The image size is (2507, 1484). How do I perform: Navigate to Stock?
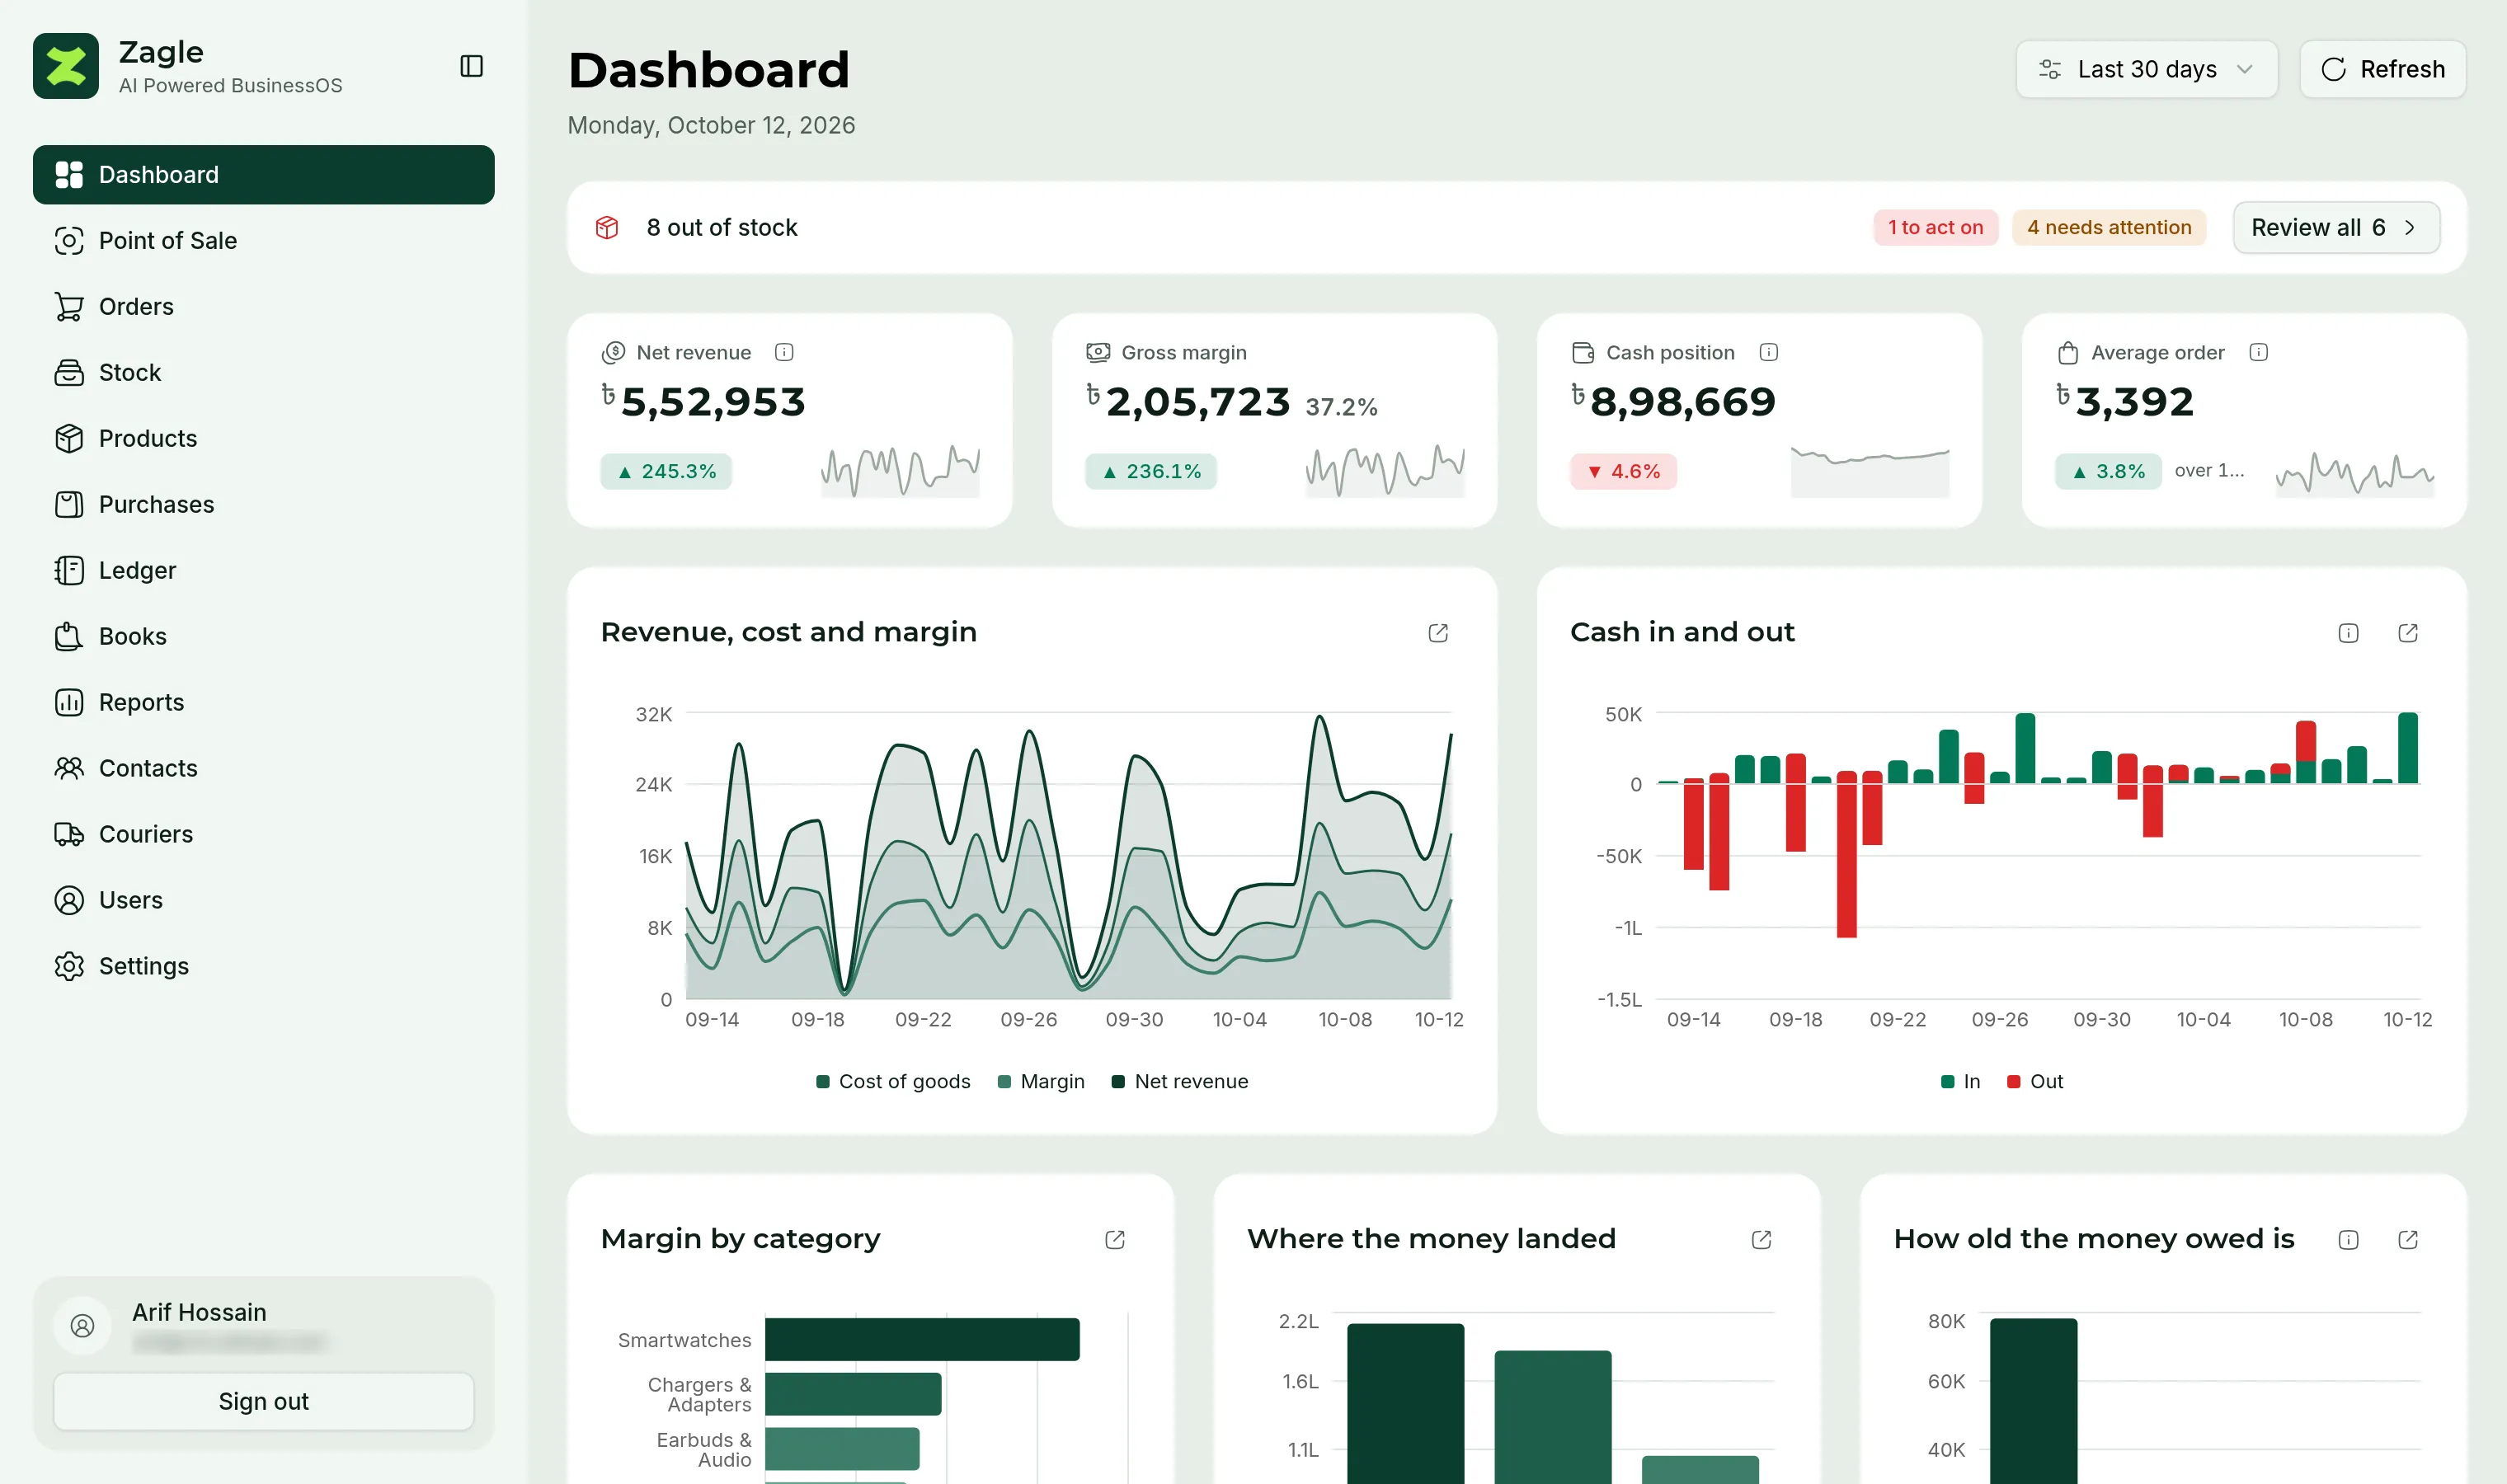click(x=263, y=372)
